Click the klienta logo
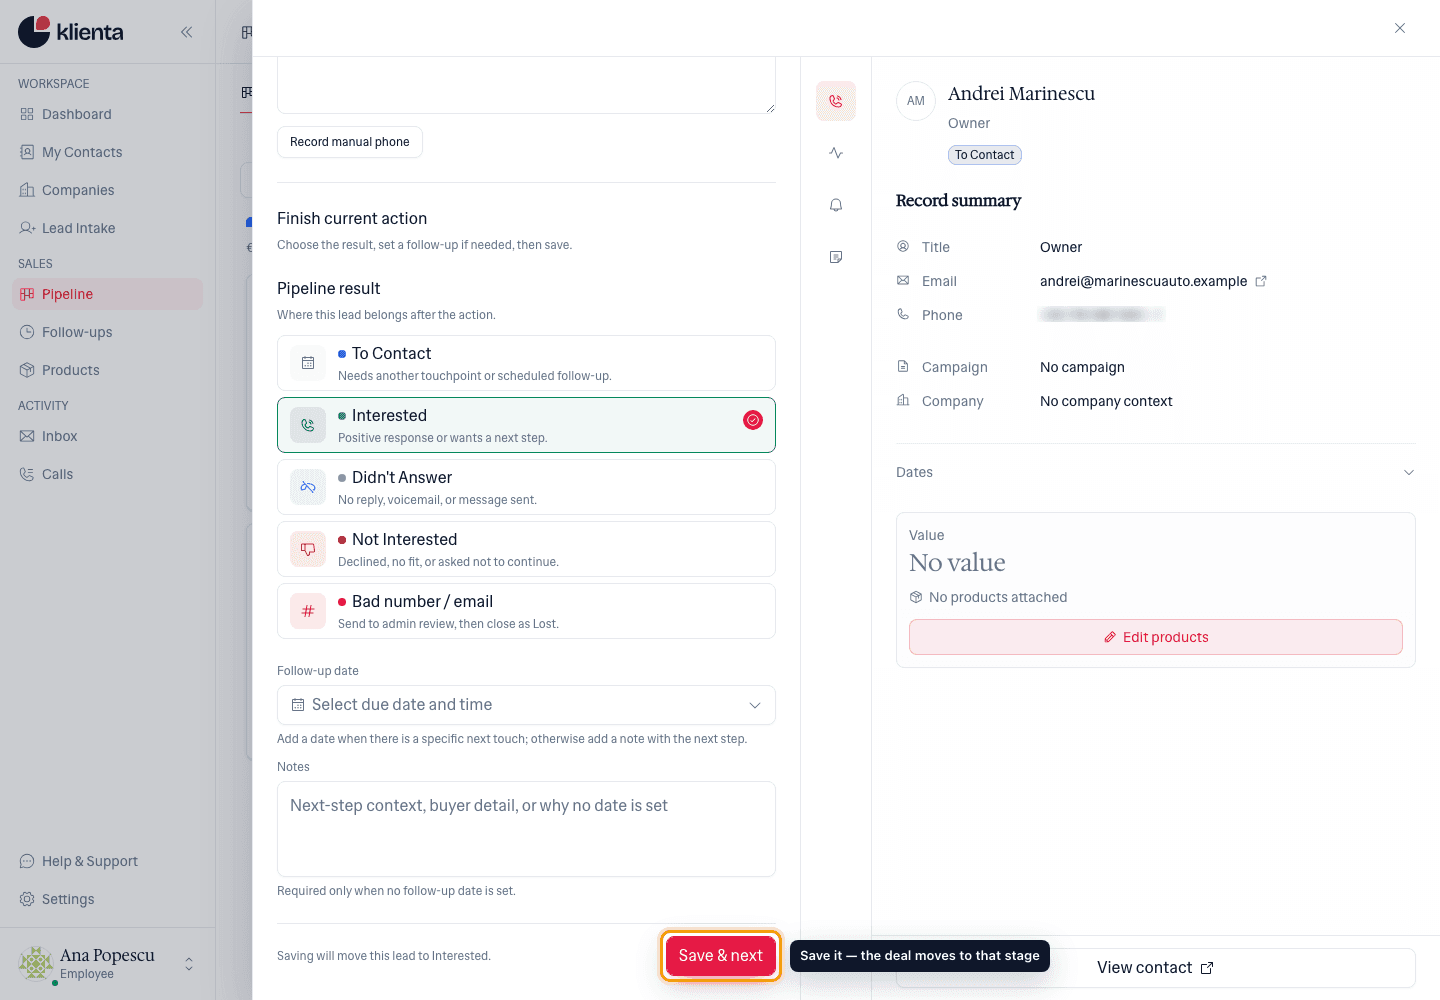Screen dimensions: 1440x1000 [x=71, y=32]
